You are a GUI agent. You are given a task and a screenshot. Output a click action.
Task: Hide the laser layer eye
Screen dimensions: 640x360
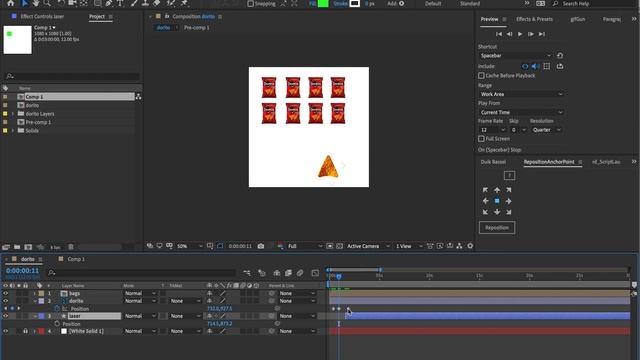point(6,316)
